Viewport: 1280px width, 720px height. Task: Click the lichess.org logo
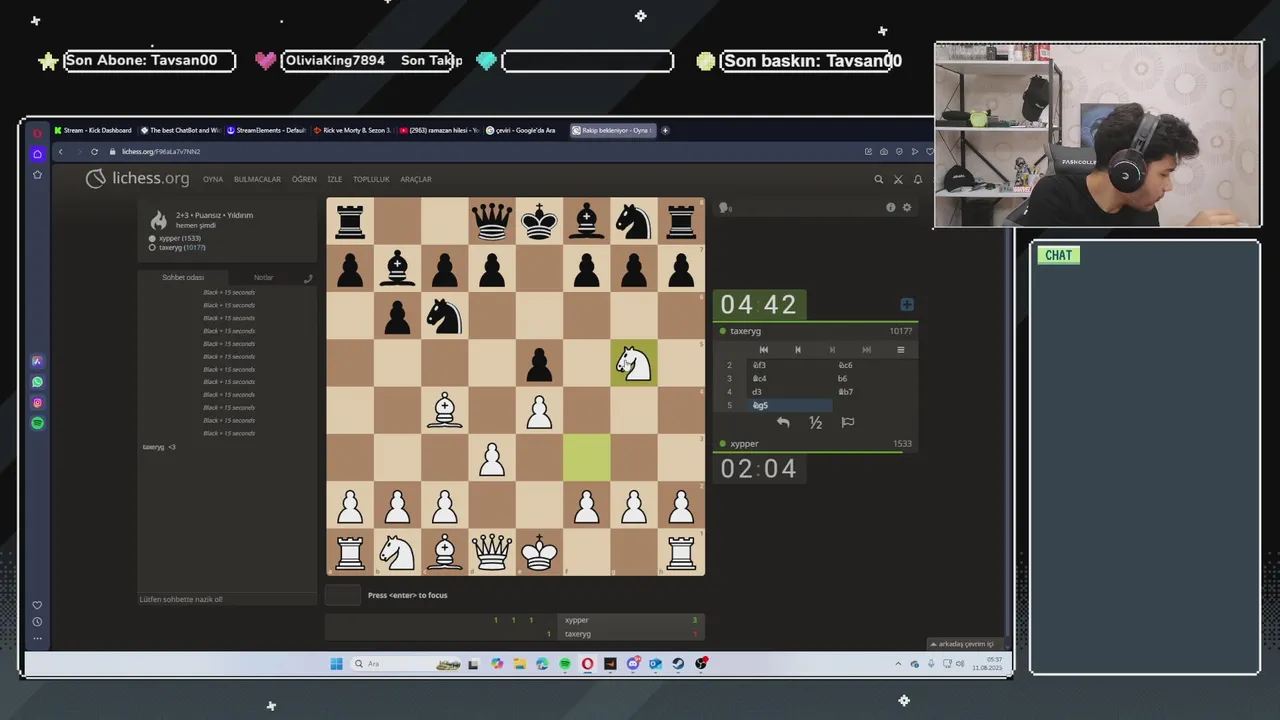click(137, 179)
